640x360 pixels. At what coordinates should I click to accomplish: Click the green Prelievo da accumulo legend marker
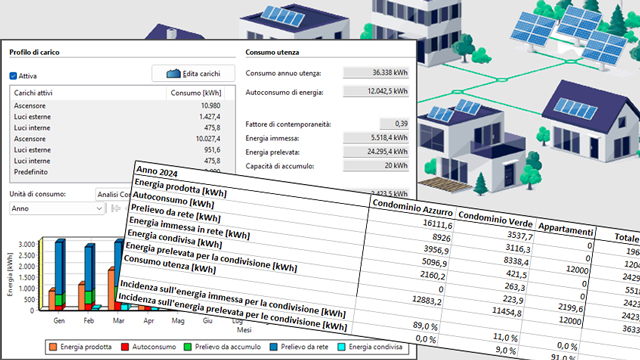(x=188, y=347)
